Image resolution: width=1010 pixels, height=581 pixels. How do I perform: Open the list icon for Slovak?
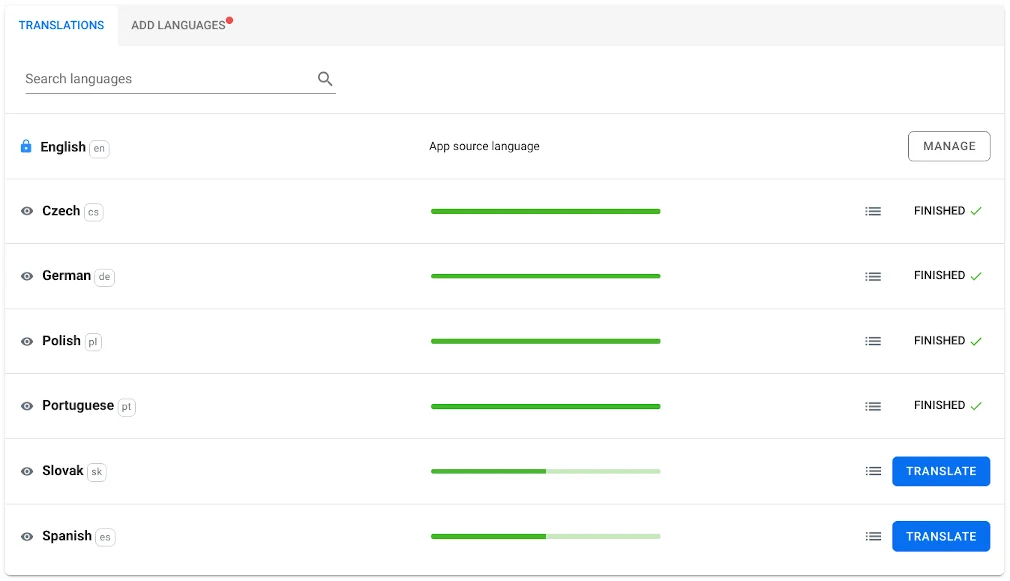pyautogui.click(x=873, y=471)
